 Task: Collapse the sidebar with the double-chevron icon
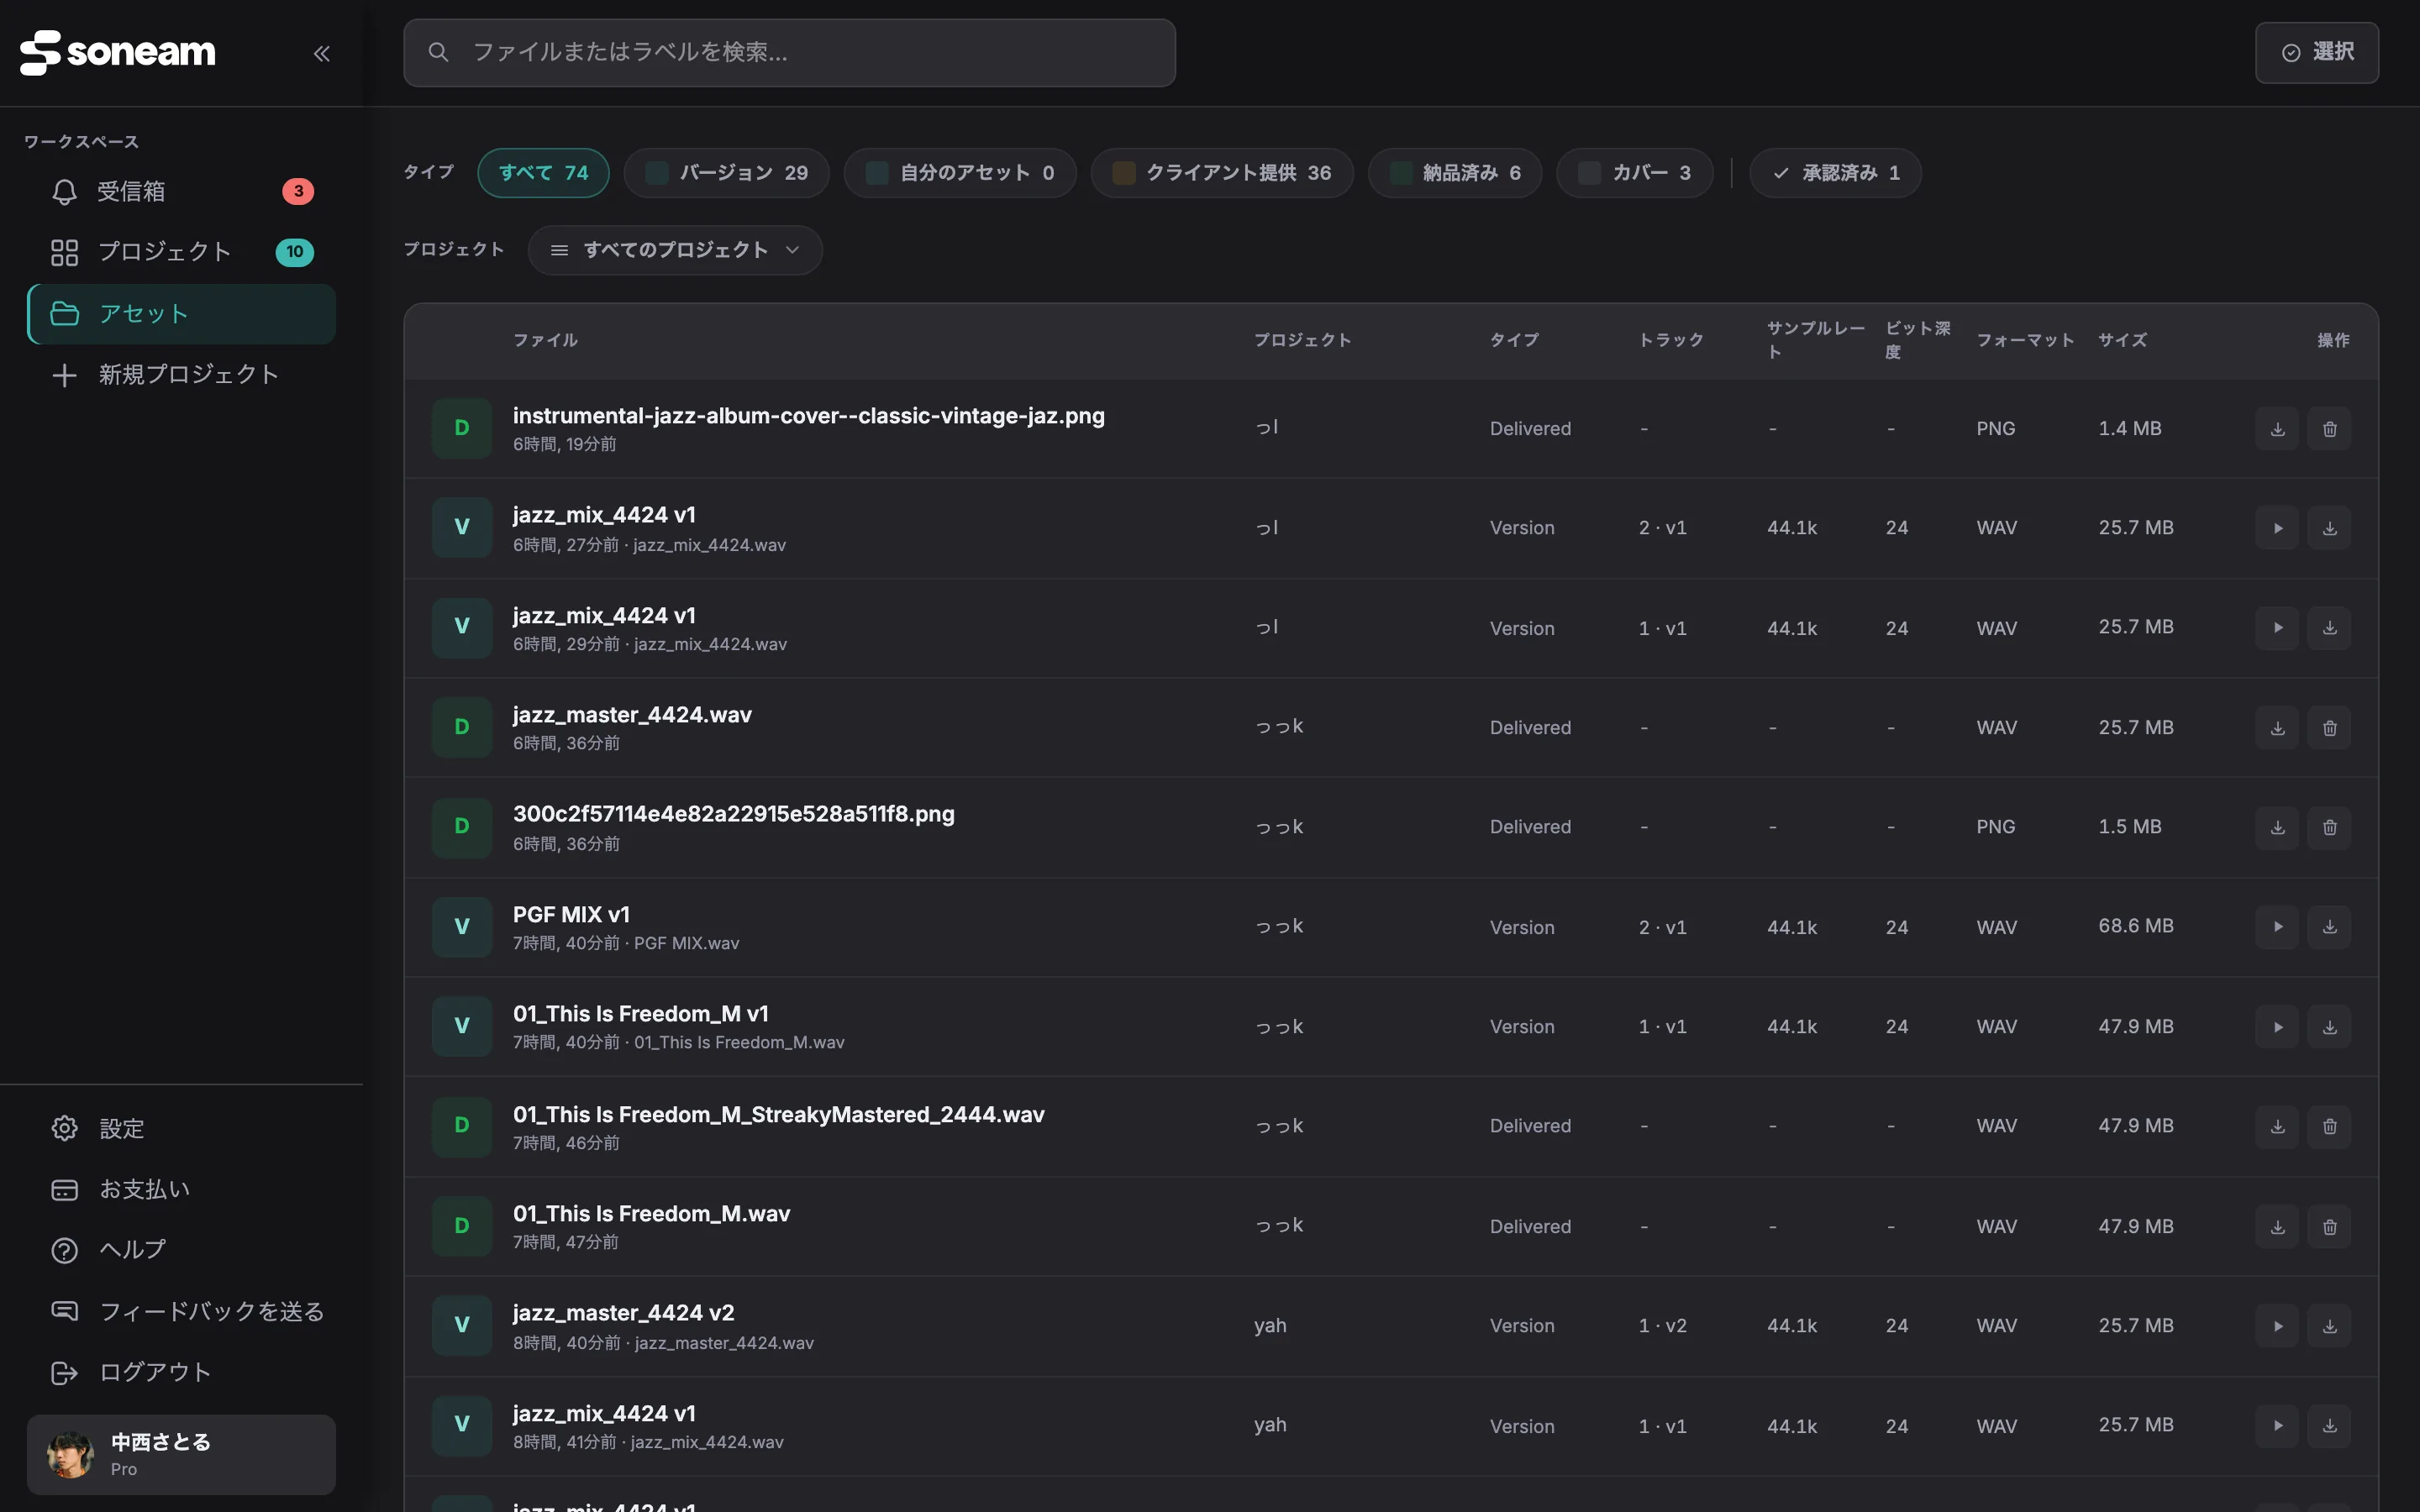(322, 53)
